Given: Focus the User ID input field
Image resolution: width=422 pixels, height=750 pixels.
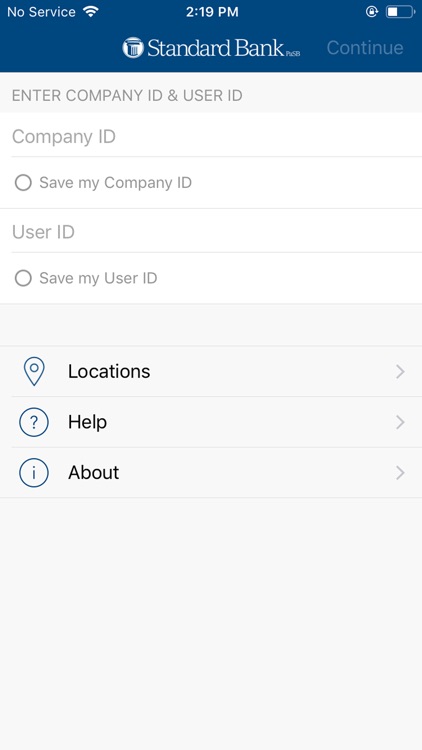Looking at the screenshot, I should click(211, 232).
